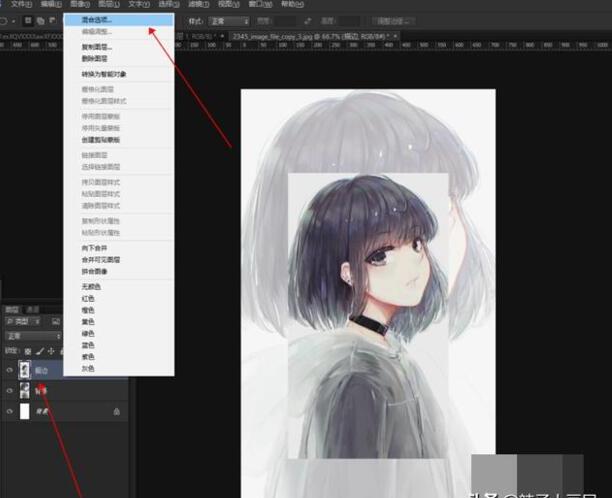The image size is (612, 498).
Task: Open the 窗口 menu in the menu bar
Action: coord(260,4)
